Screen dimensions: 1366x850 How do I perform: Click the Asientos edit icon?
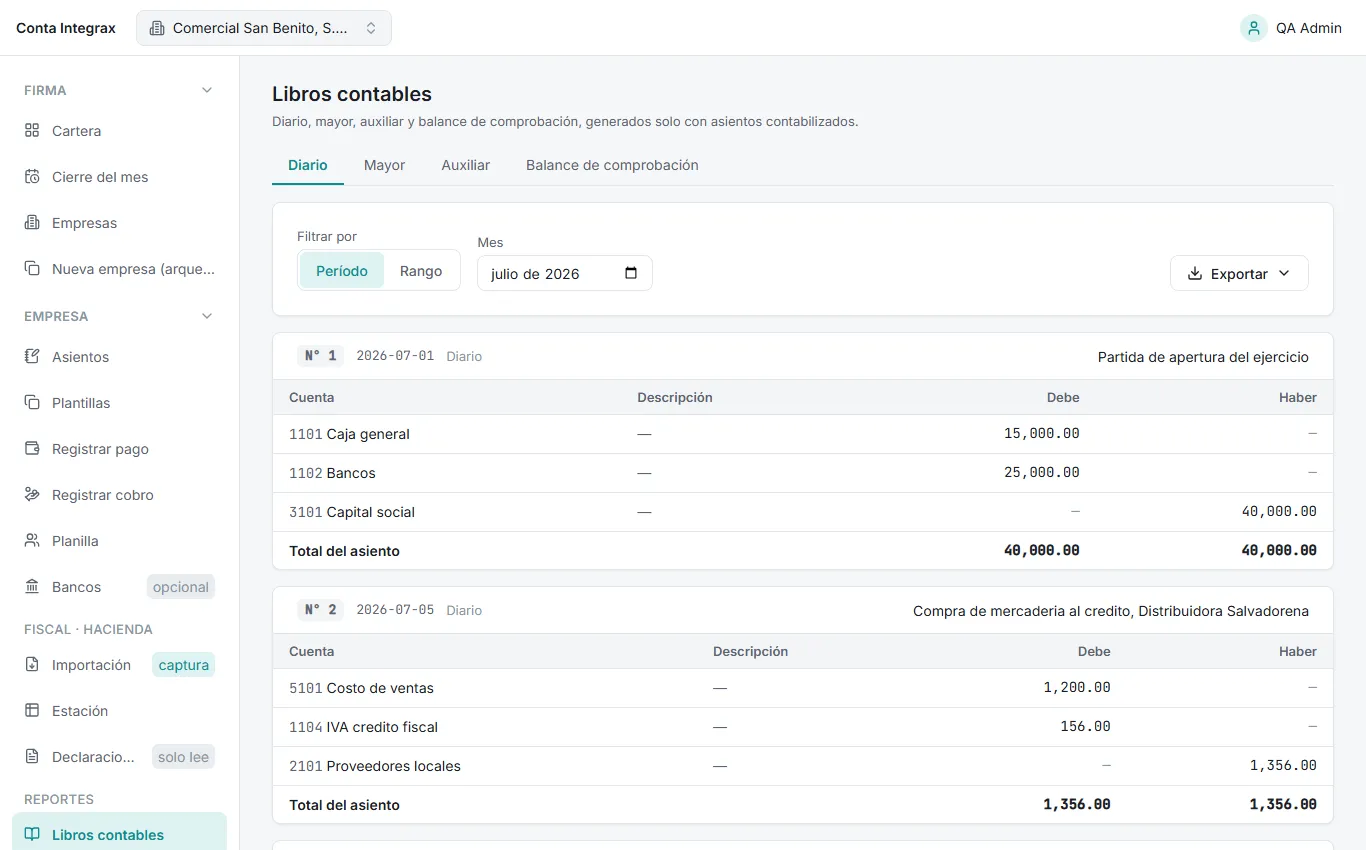click(x=32, y=357)
